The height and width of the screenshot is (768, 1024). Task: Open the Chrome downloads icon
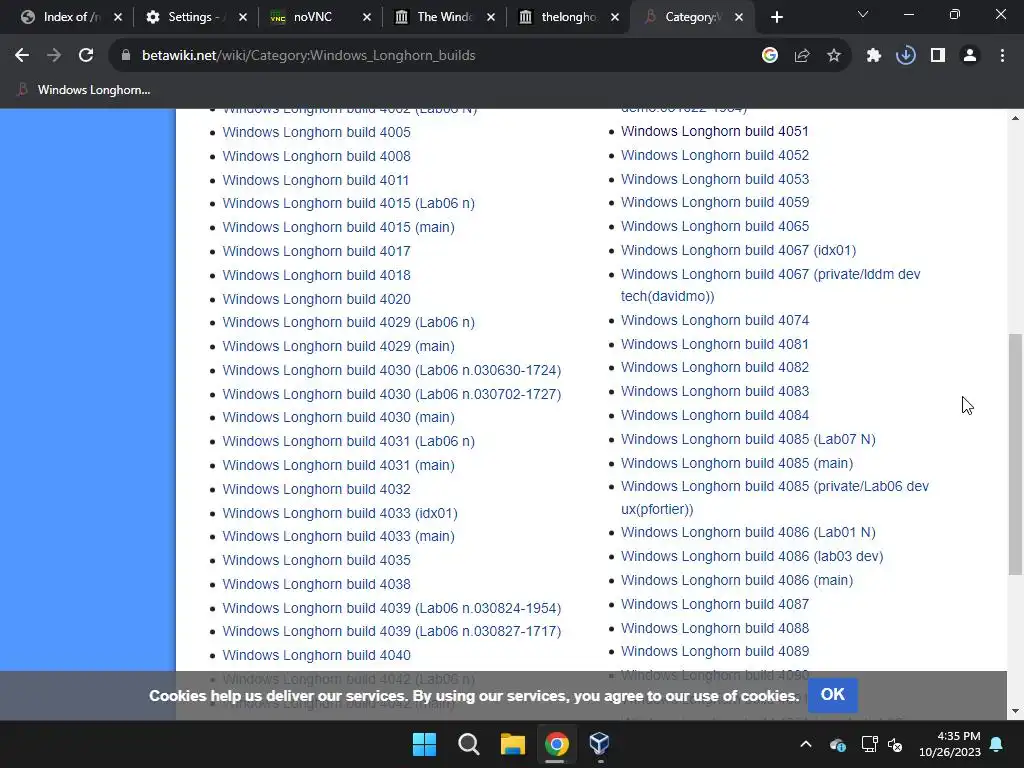906,56
